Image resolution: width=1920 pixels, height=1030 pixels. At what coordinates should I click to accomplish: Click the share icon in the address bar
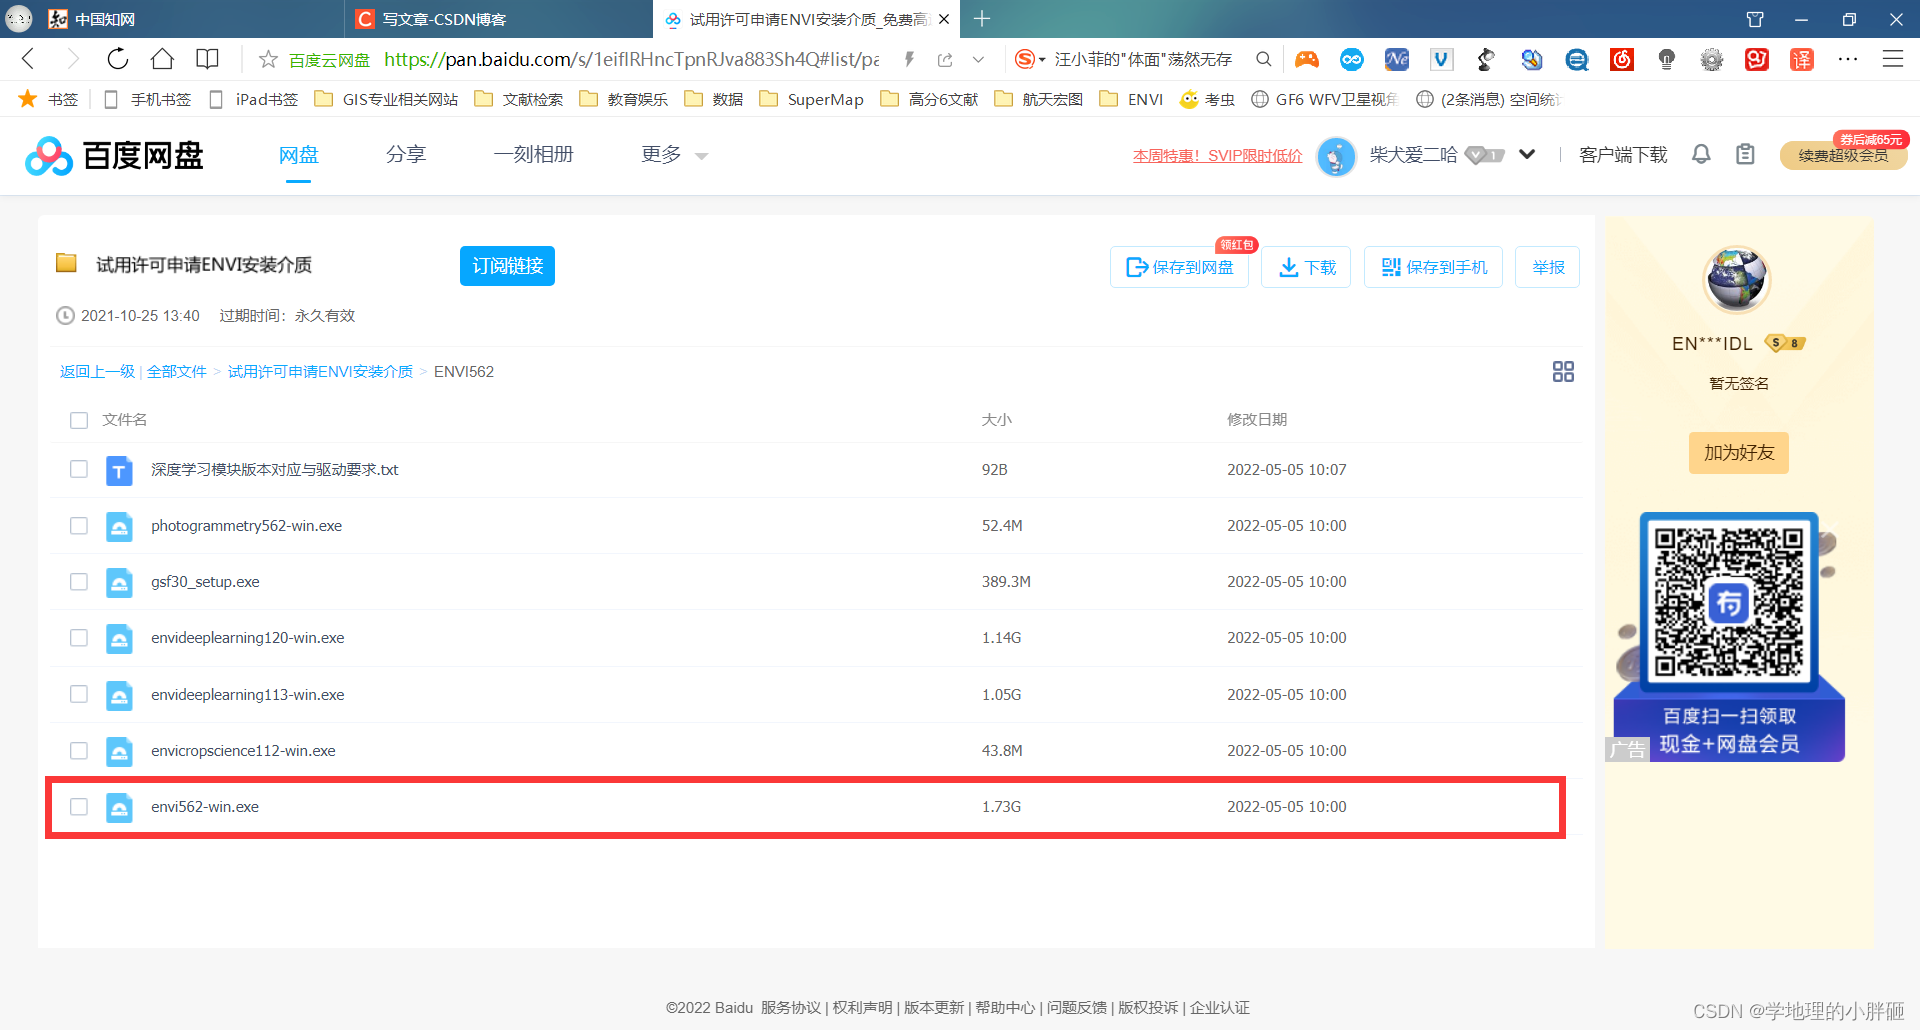coord(945,60)
